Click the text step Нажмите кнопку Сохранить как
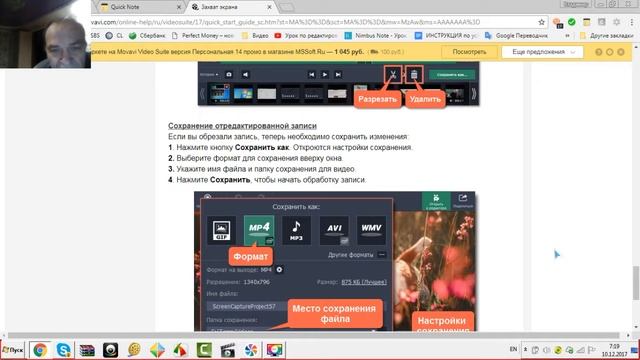 tap(290, 147)
